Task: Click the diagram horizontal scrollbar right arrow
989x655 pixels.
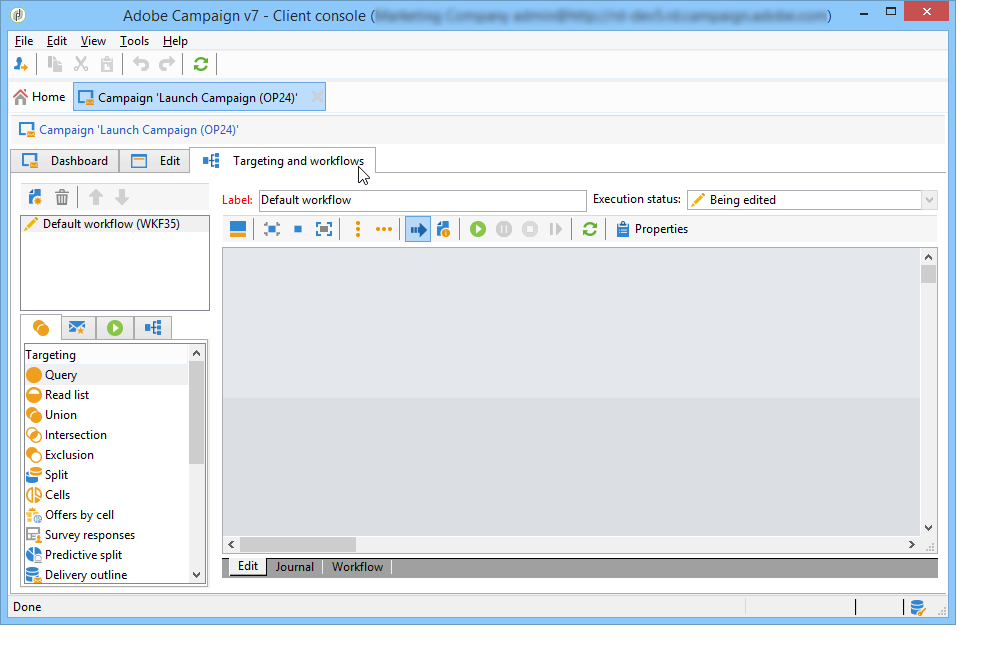Action: point(911,544)
